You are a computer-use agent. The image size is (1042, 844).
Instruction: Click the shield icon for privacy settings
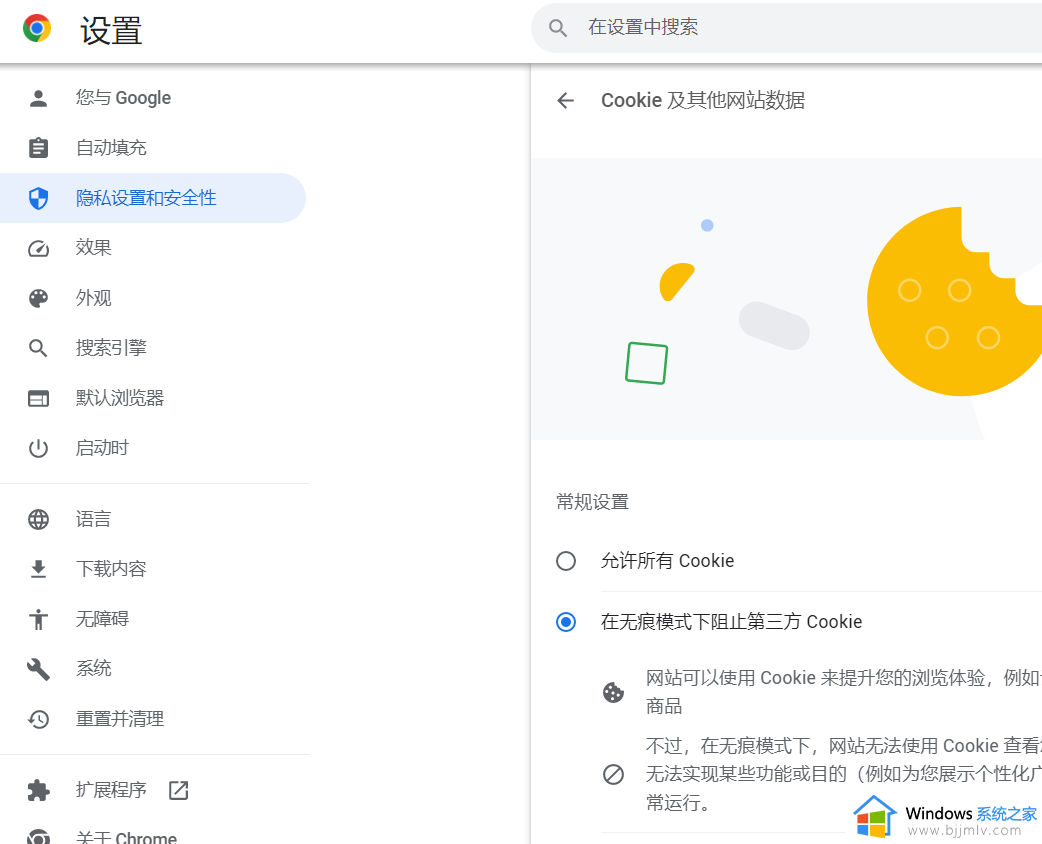click(39, 198)
